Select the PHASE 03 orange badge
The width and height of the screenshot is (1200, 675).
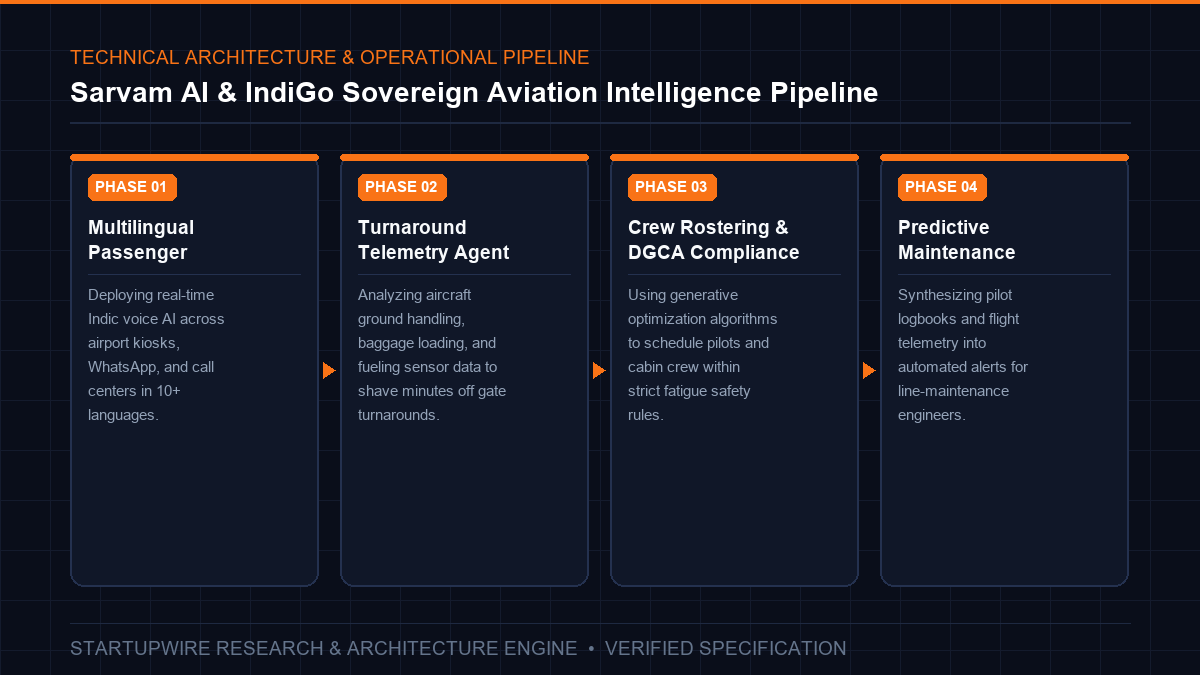click(x=672, y=187)
